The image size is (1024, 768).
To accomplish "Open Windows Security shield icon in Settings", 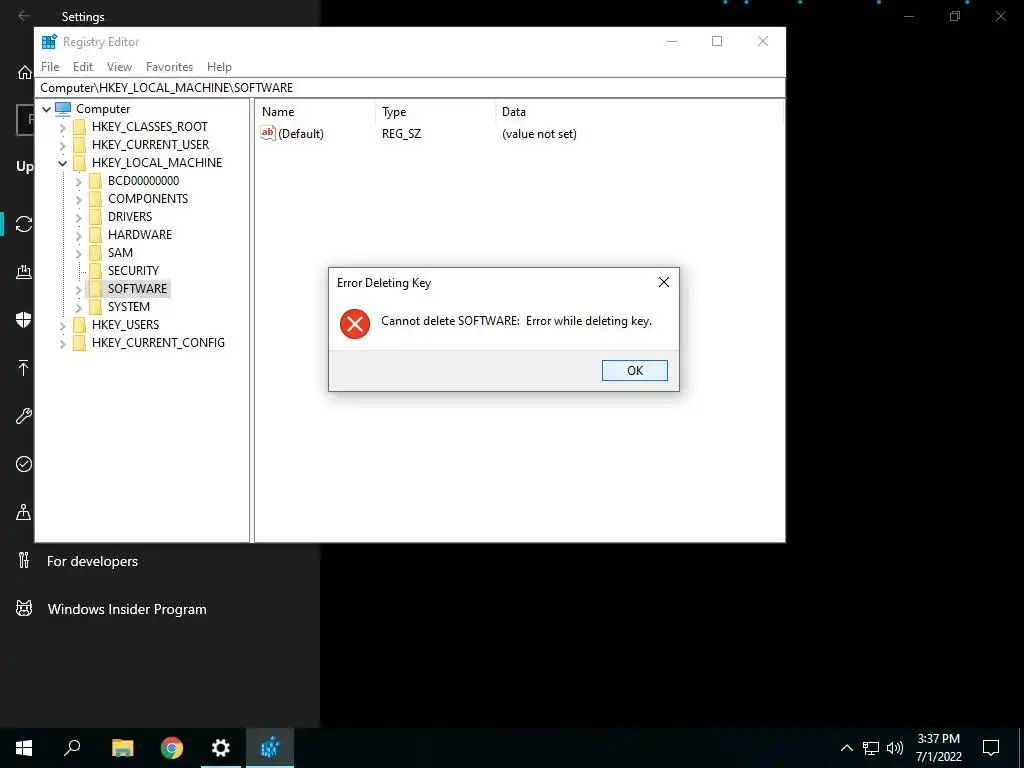I will coord(24,320).
